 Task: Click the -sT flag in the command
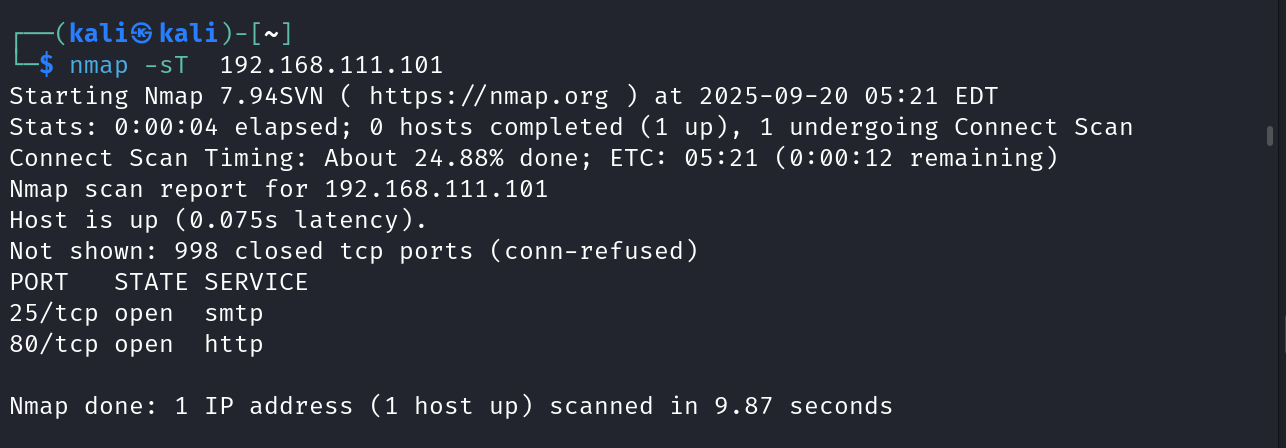(173, 65)
